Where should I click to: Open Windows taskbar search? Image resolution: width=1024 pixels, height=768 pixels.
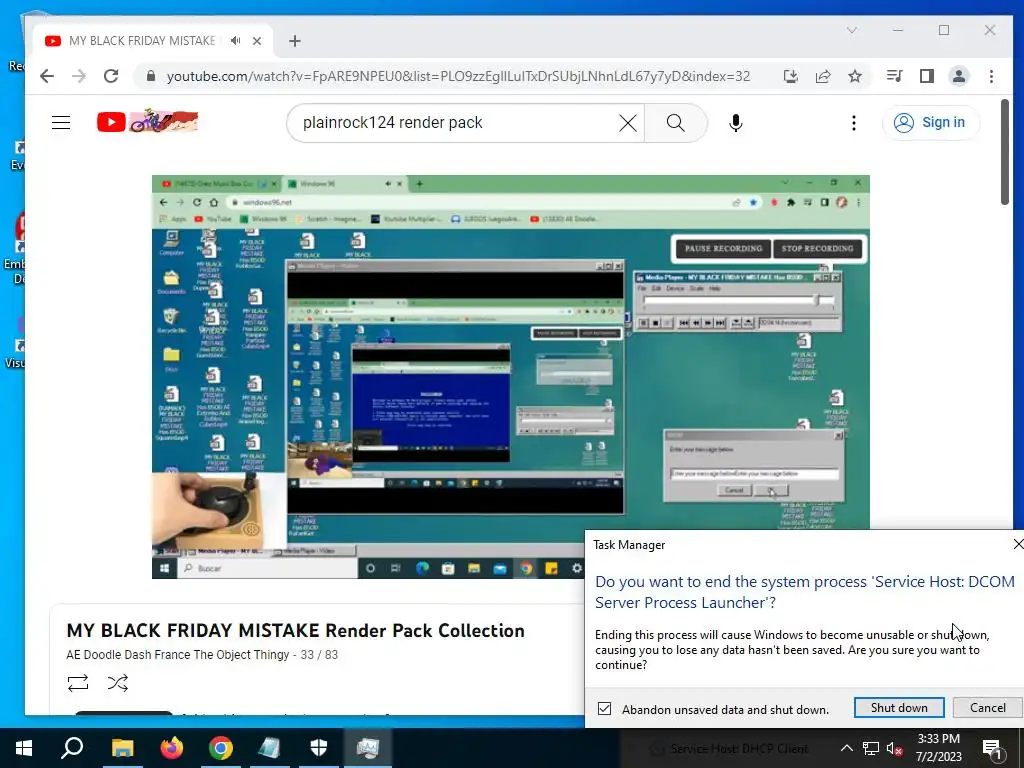[72, 748]
